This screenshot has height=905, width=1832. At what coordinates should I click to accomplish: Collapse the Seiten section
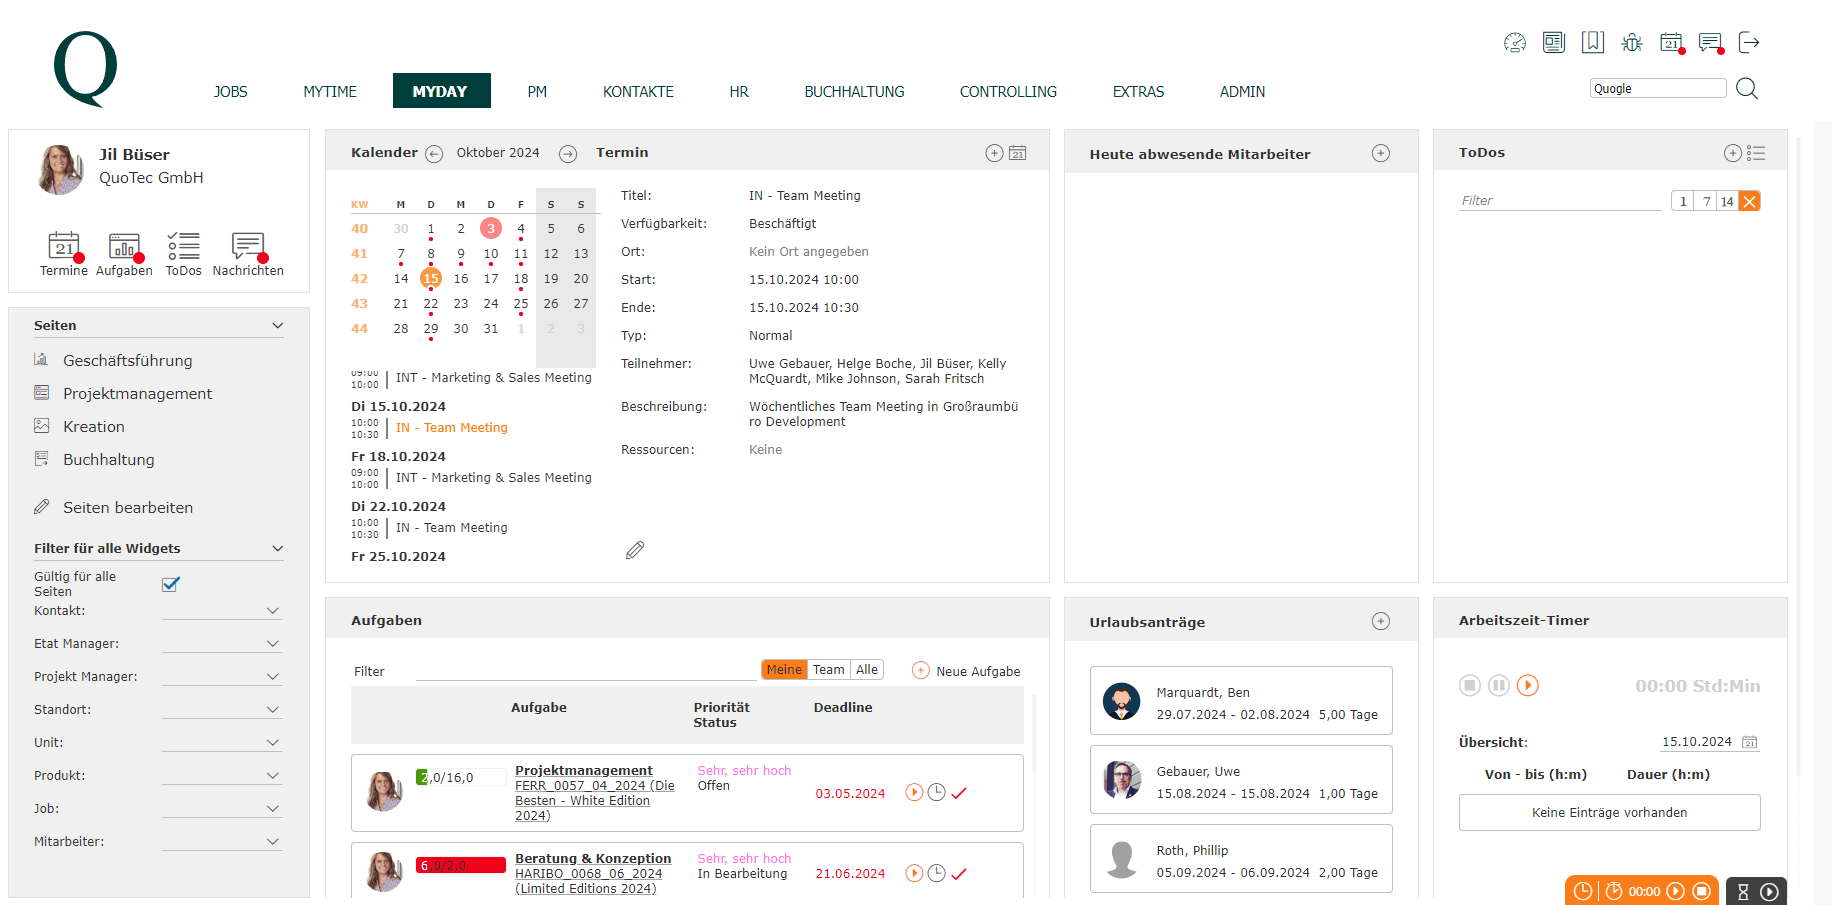click(x=278, y=324)
